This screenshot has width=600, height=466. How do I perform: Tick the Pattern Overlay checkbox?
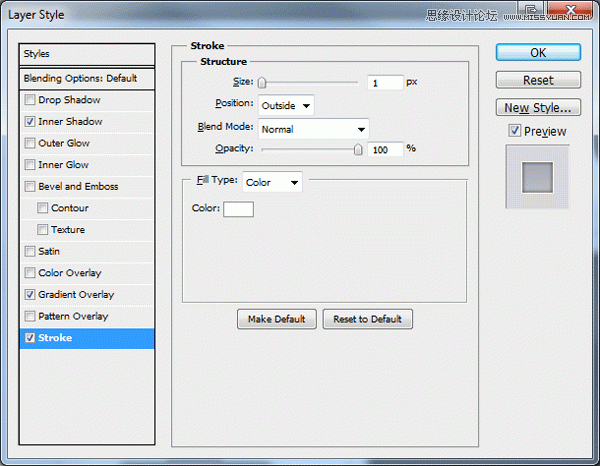click(x=29, y=316)
